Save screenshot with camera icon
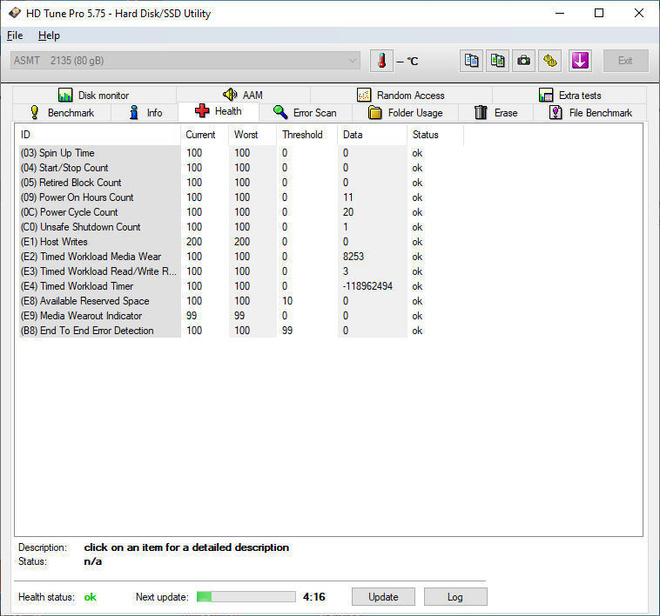This screenshot has height=616, width=660. 523,61
